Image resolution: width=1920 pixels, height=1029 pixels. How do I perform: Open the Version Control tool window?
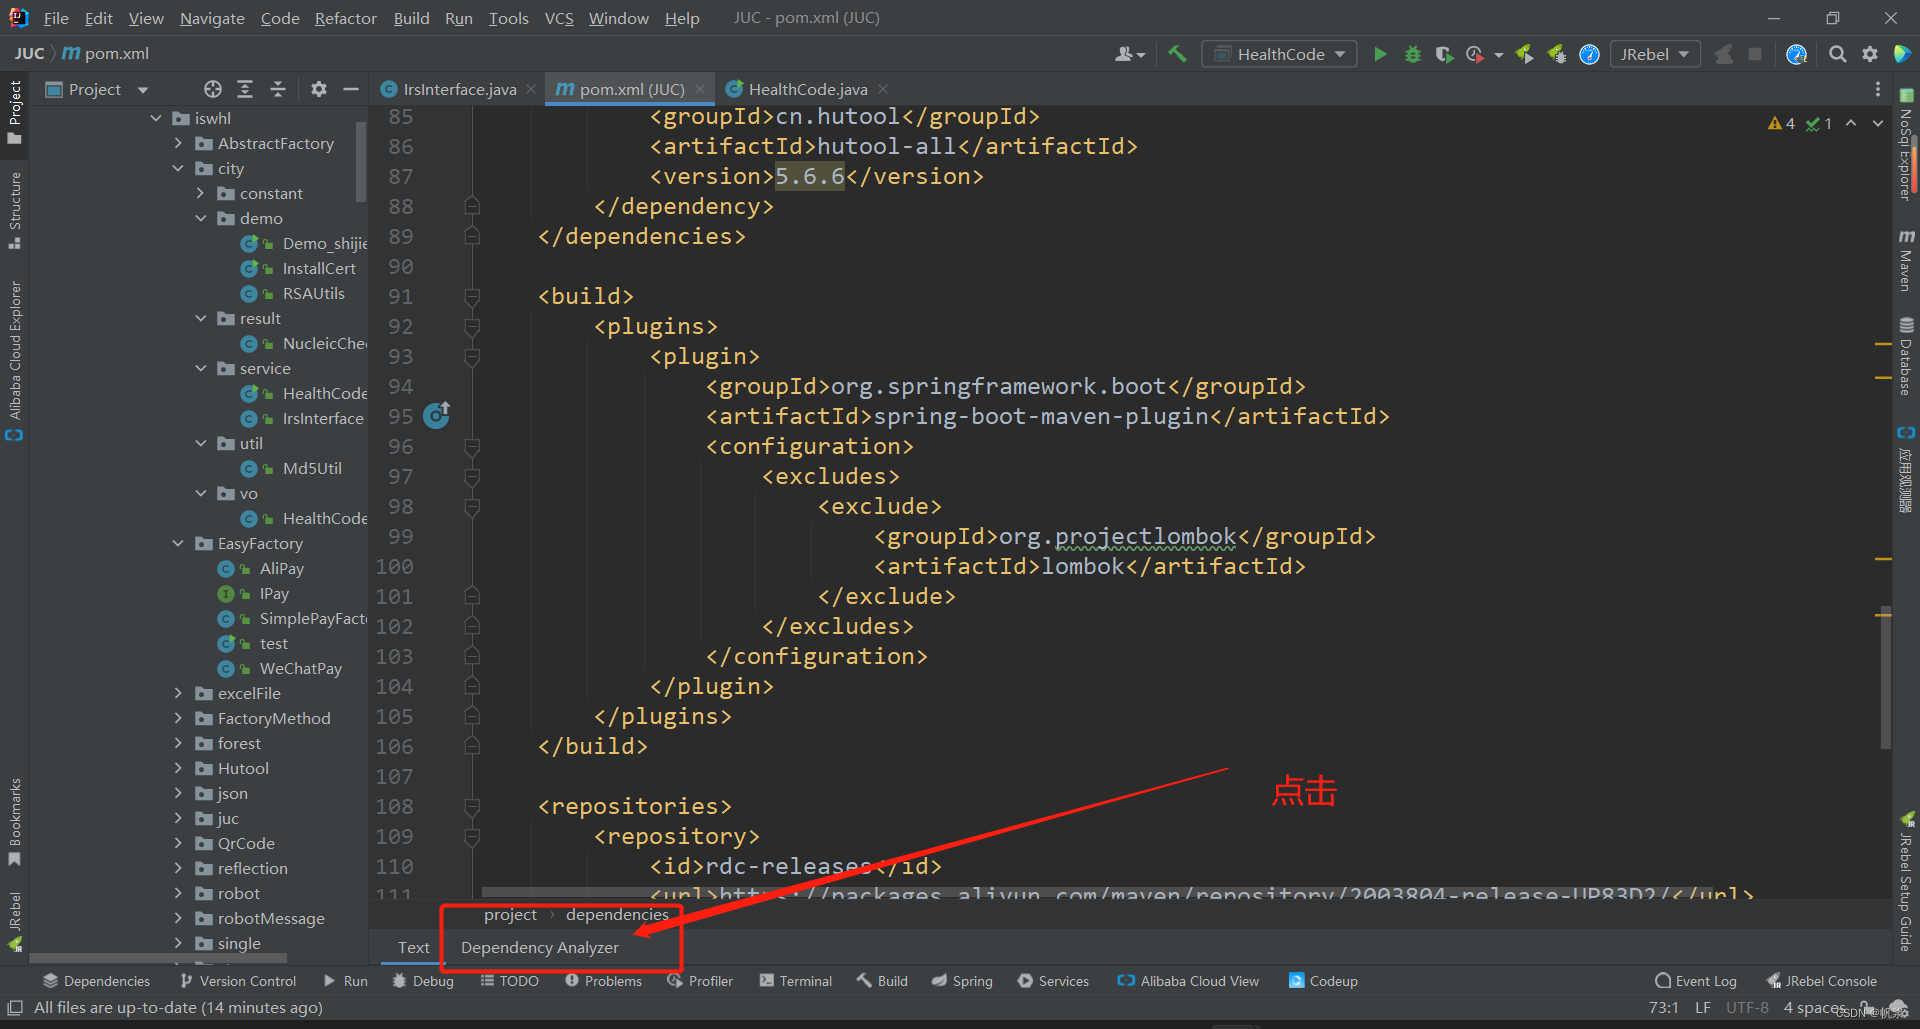[x=238, y=981]
